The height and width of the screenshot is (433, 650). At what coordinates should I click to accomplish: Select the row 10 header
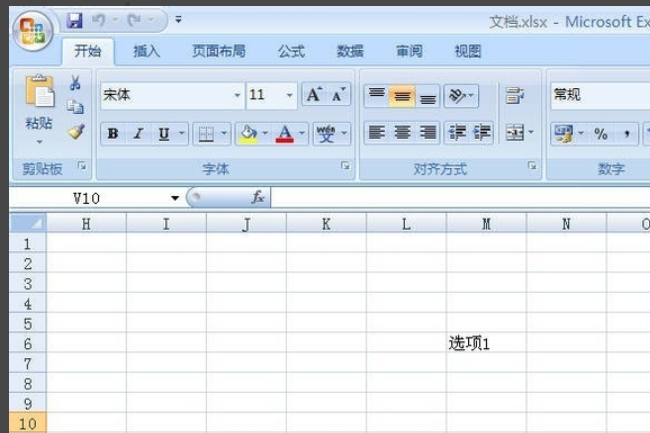[x=28, y=423]
